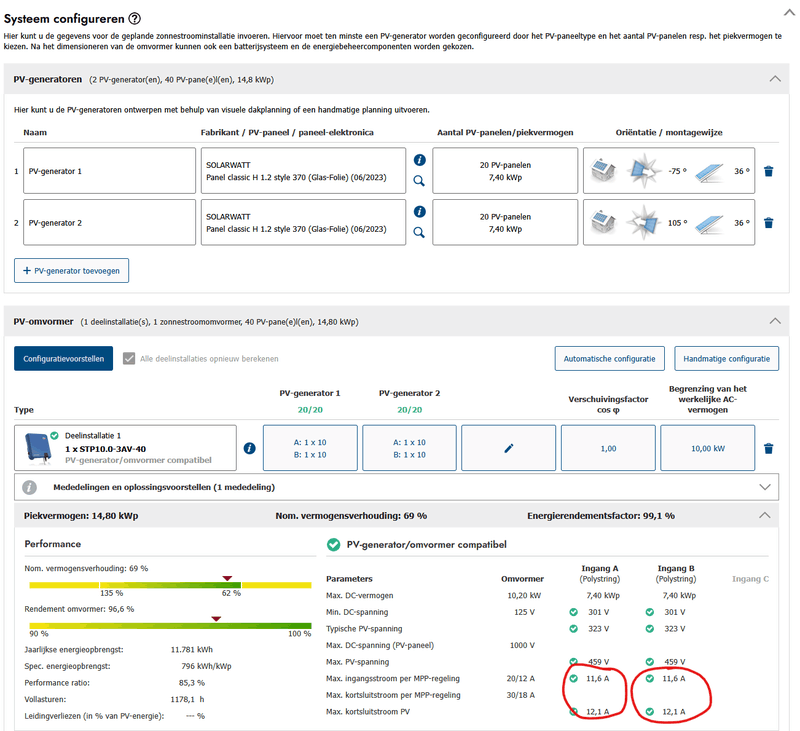Add a generator with PV-generator toevoegen

point(71,270)
